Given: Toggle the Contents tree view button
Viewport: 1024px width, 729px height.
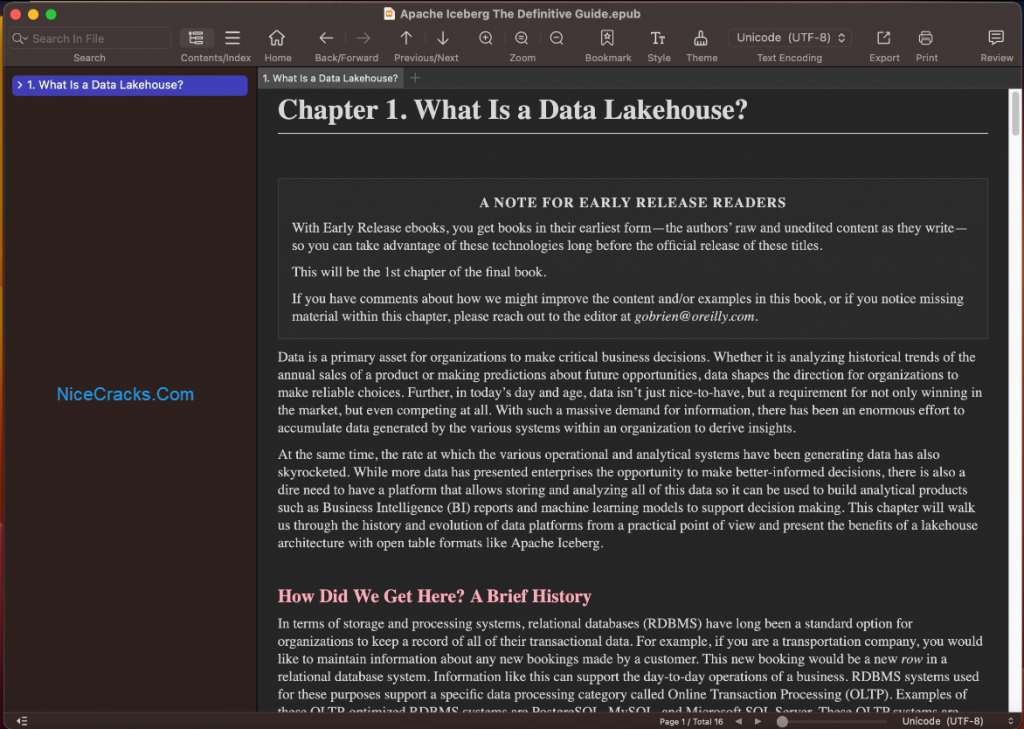Looking at the screenshot, I should pos(196,38).
